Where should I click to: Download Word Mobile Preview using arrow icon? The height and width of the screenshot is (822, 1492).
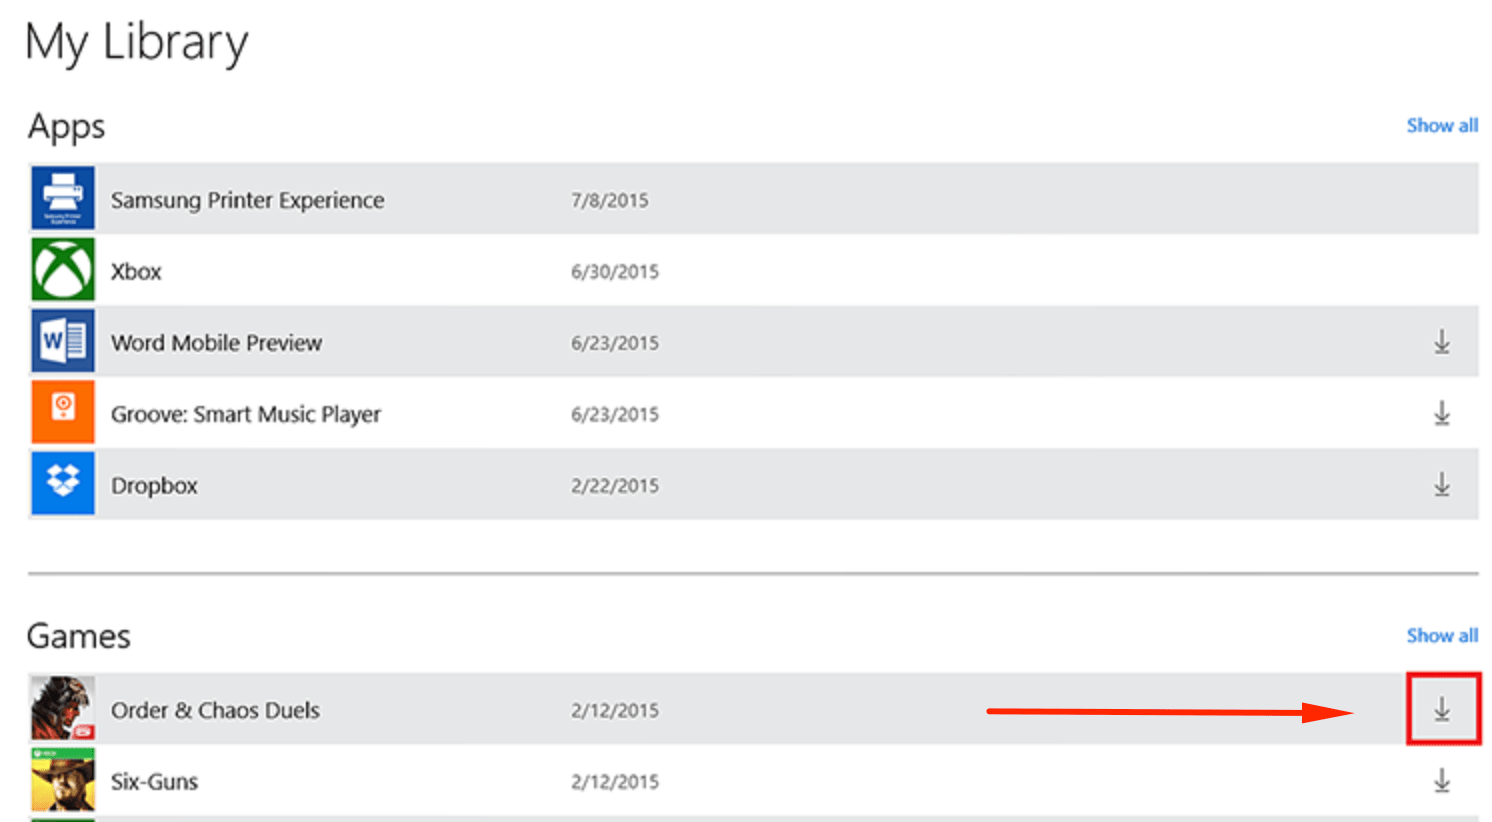[x=1441, y=342]
